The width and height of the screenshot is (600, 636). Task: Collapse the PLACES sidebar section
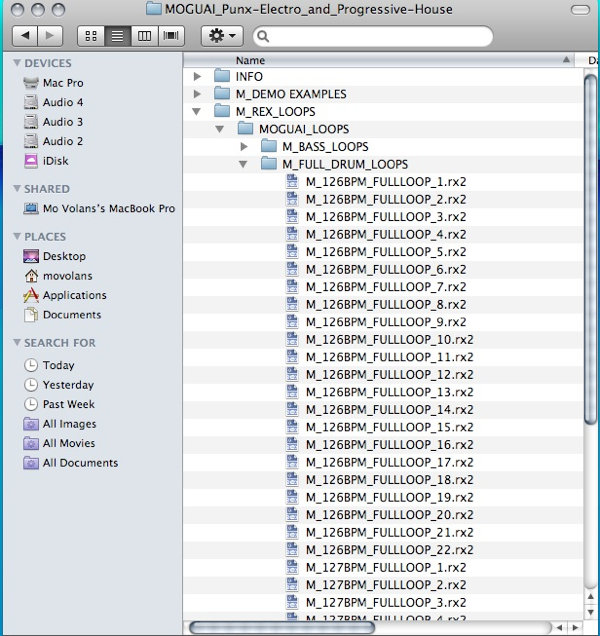tap(17, 236)
